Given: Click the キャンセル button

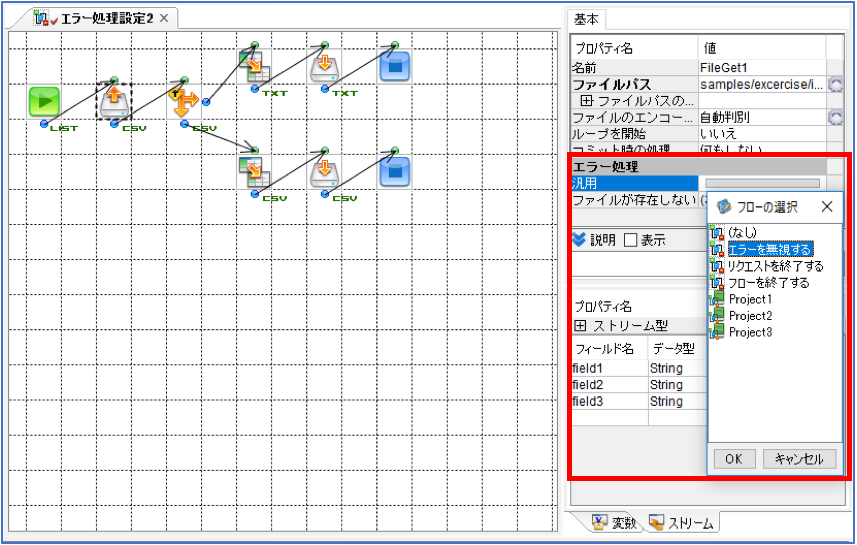Looking at the screenshot, I should pyautogui.click(x=799, y=459).
